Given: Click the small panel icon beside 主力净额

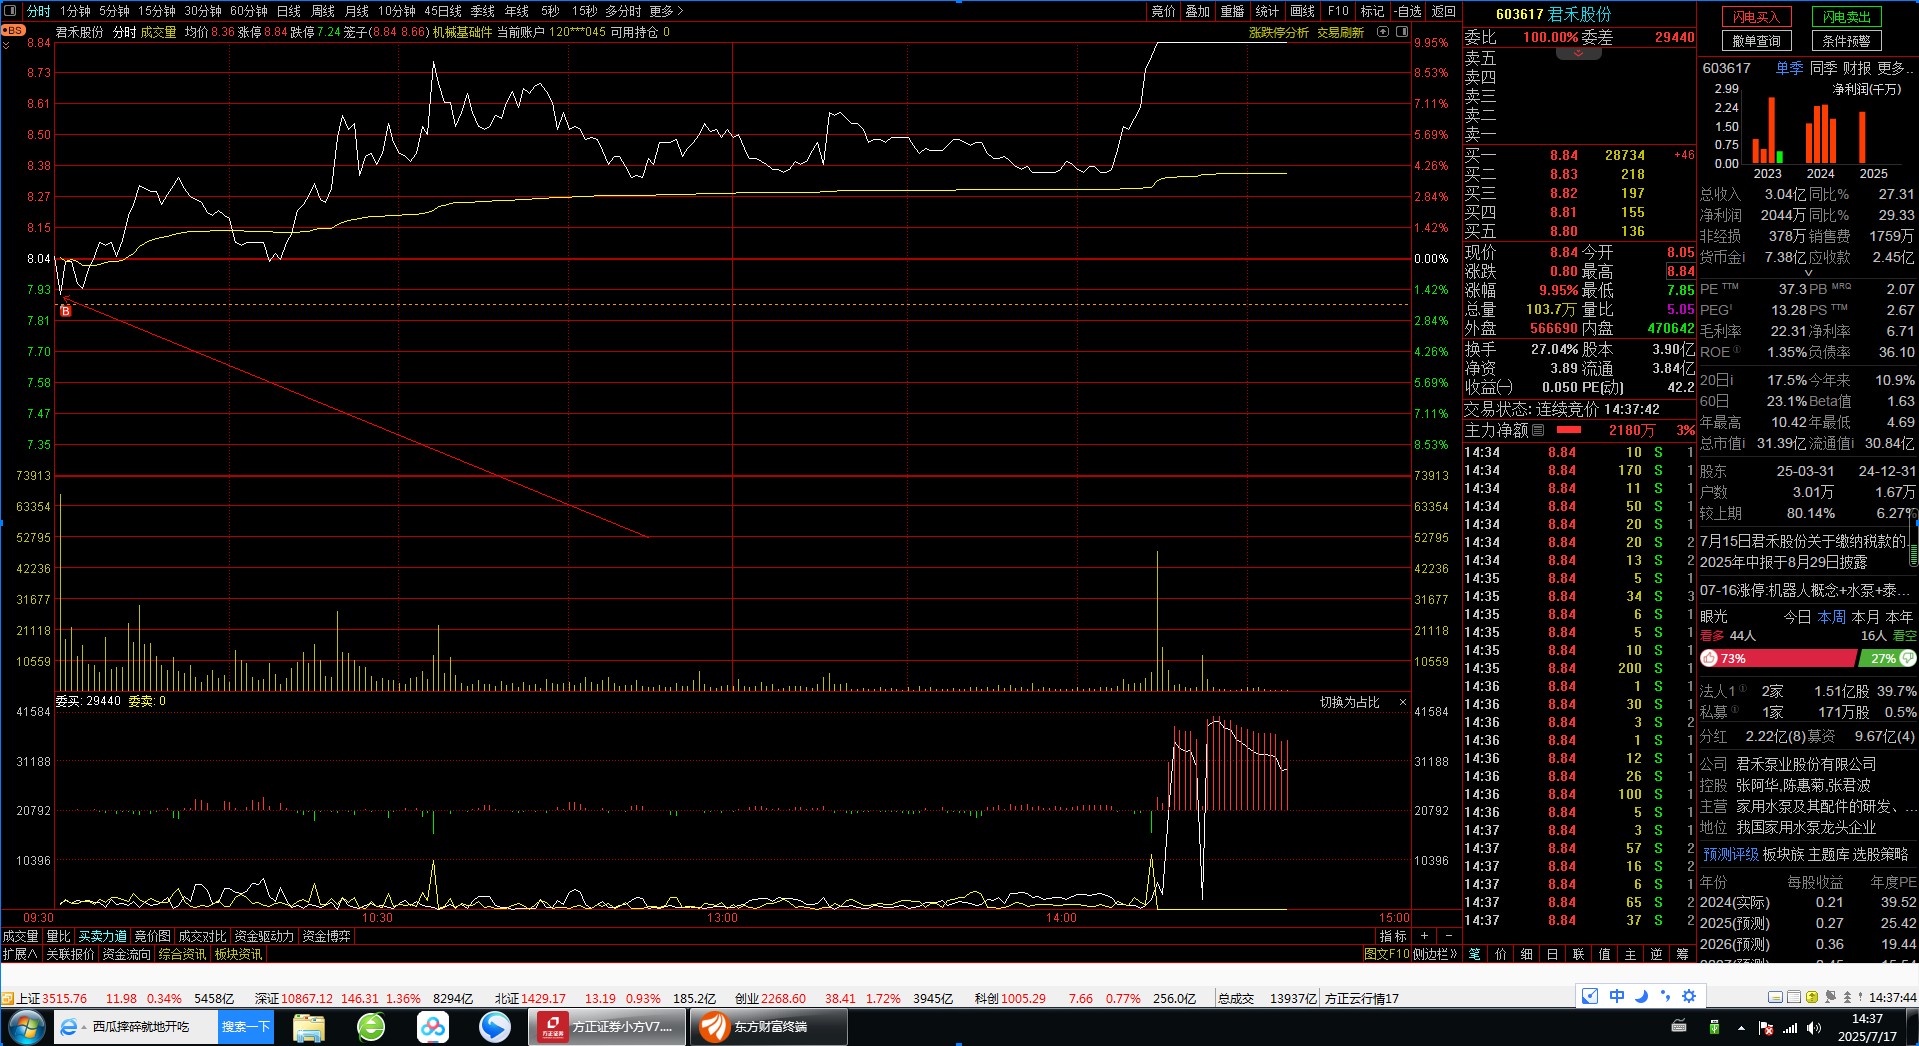Looking at the screenshot, I should click(1538, 430).
